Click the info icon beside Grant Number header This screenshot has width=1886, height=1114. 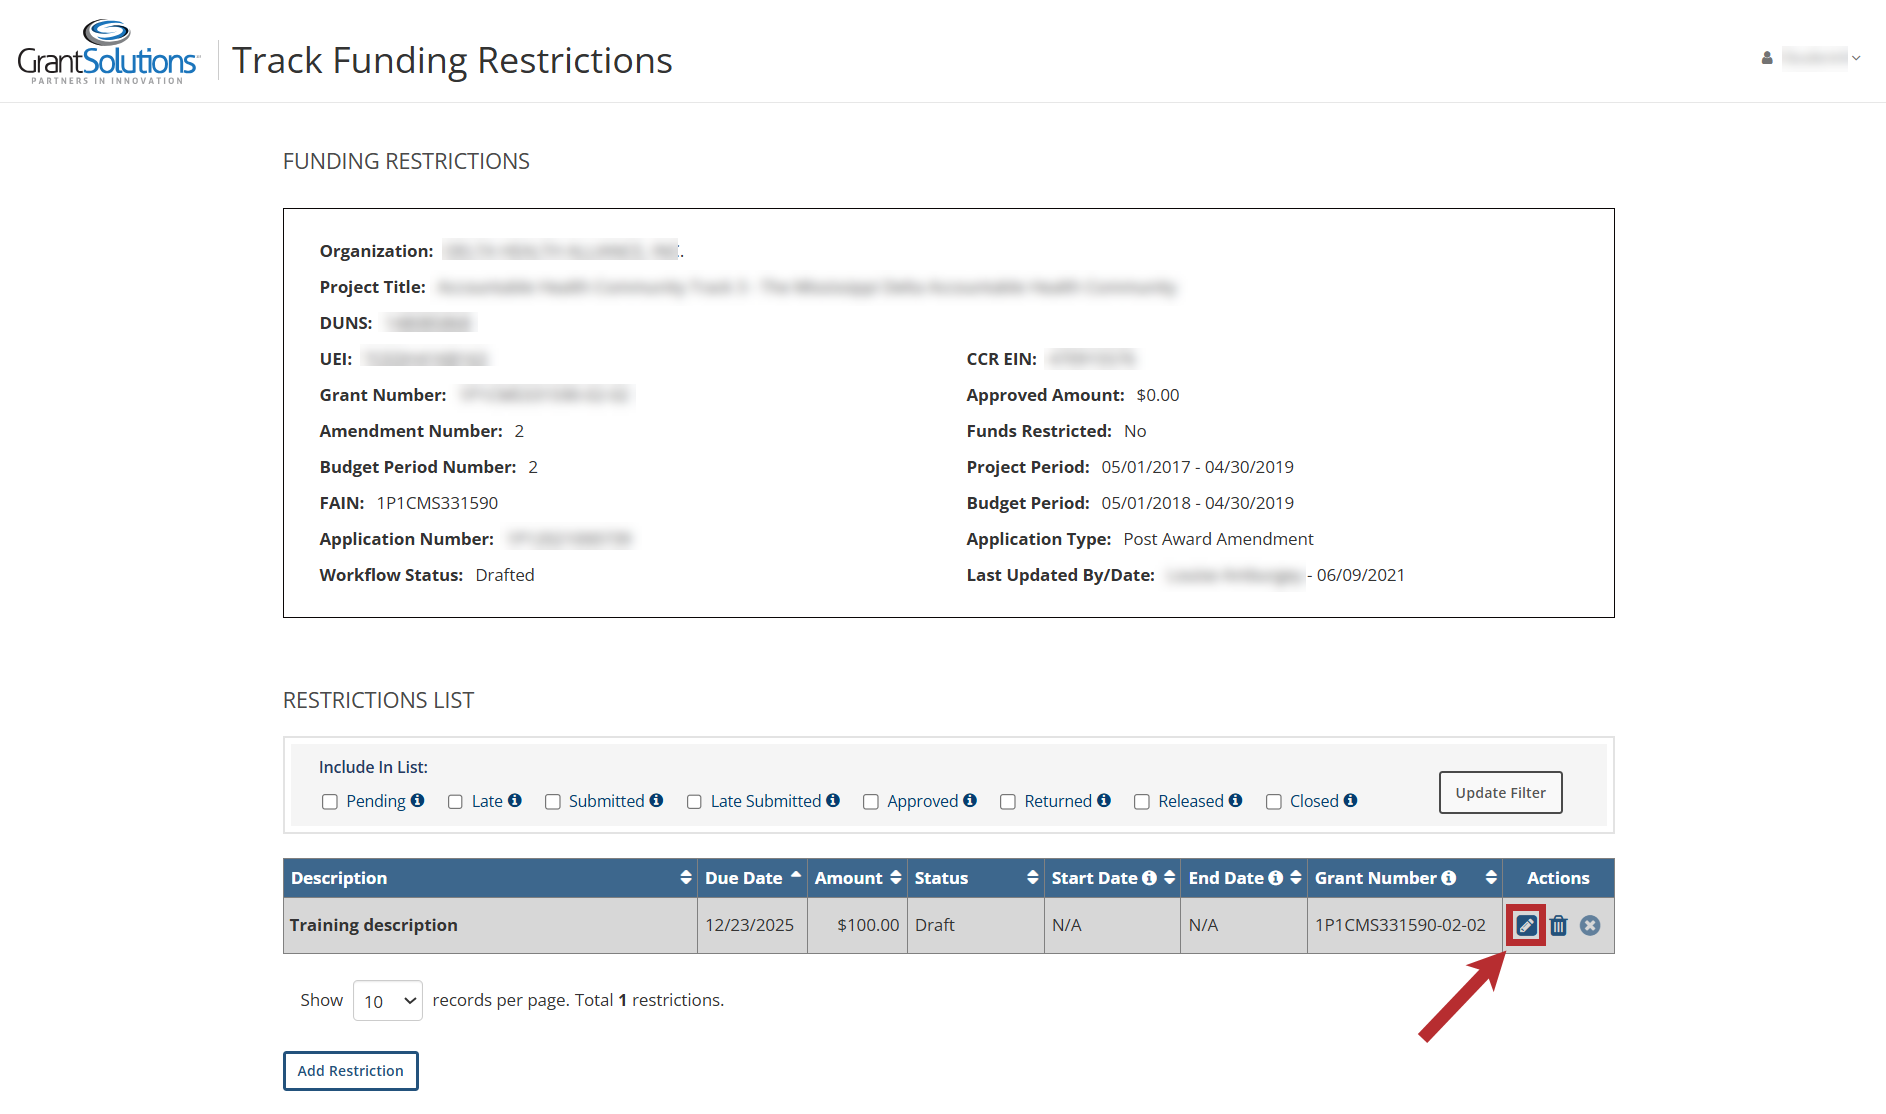pyautogui.click(x=1448, y=878)
